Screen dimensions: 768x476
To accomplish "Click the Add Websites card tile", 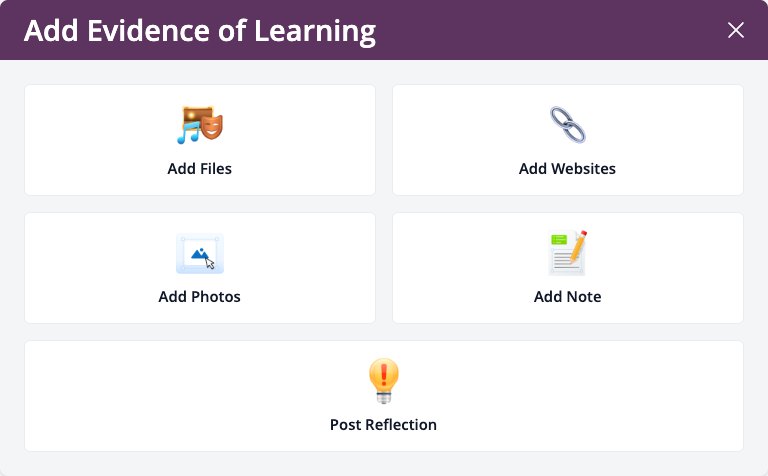I will (568, 140).
